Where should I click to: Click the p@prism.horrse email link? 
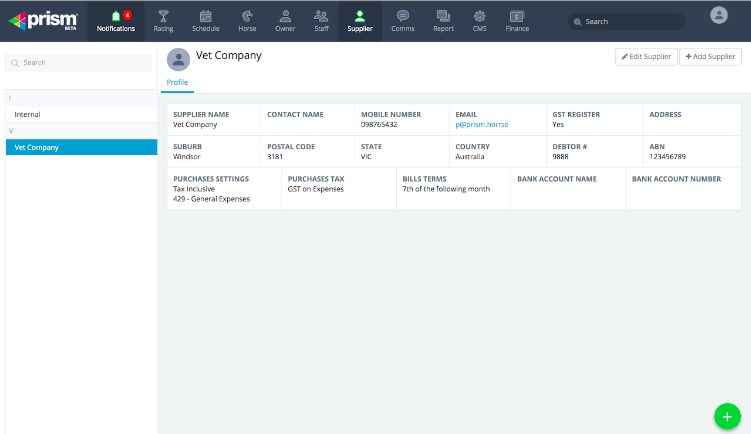pyautogui.click(x=482, y=125)
